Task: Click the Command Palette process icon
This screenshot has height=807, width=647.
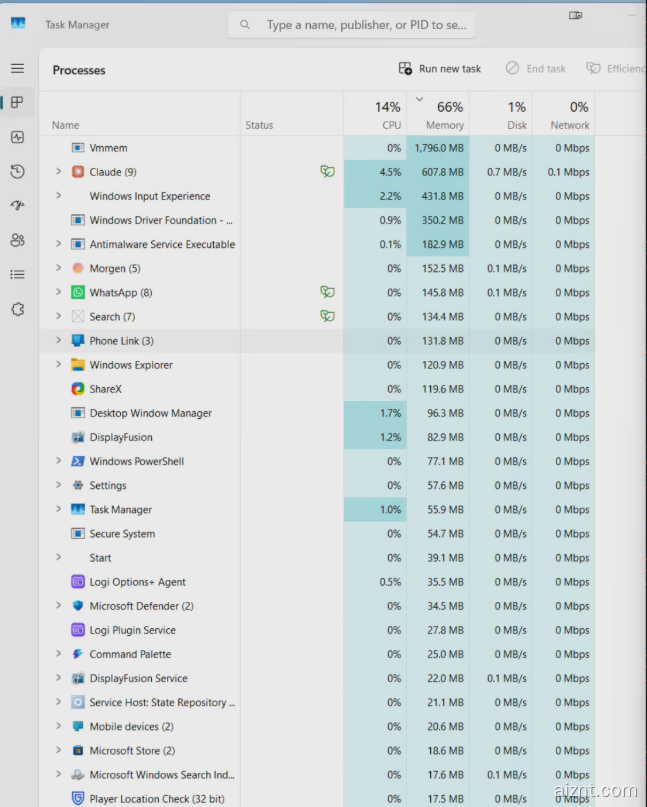Action: 78,654
